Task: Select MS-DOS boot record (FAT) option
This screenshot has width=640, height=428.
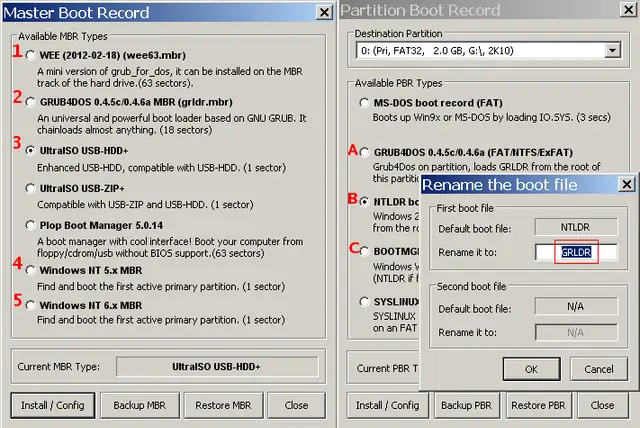Action: tap(364, 102)
